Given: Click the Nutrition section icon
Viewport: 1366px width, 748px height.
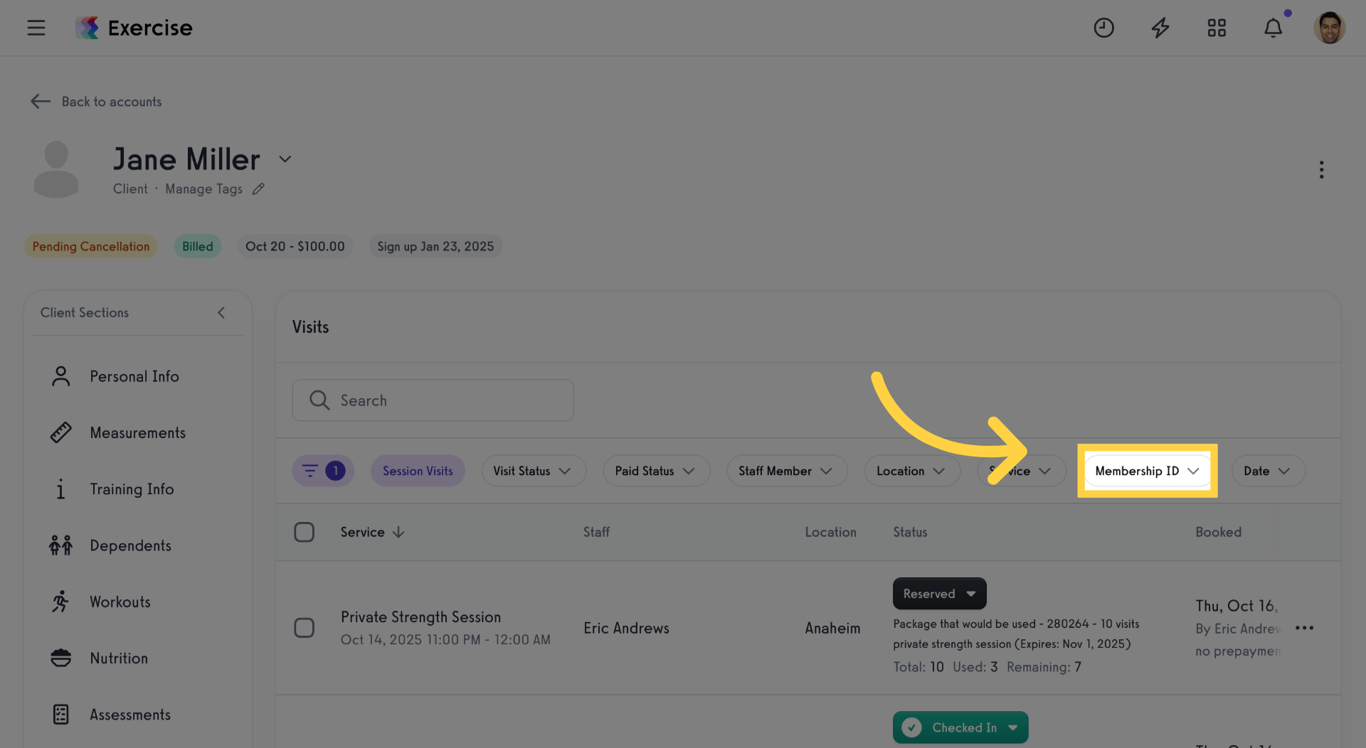Looking at the screenshot, I should pyautogui.click(x=60, y=657).
